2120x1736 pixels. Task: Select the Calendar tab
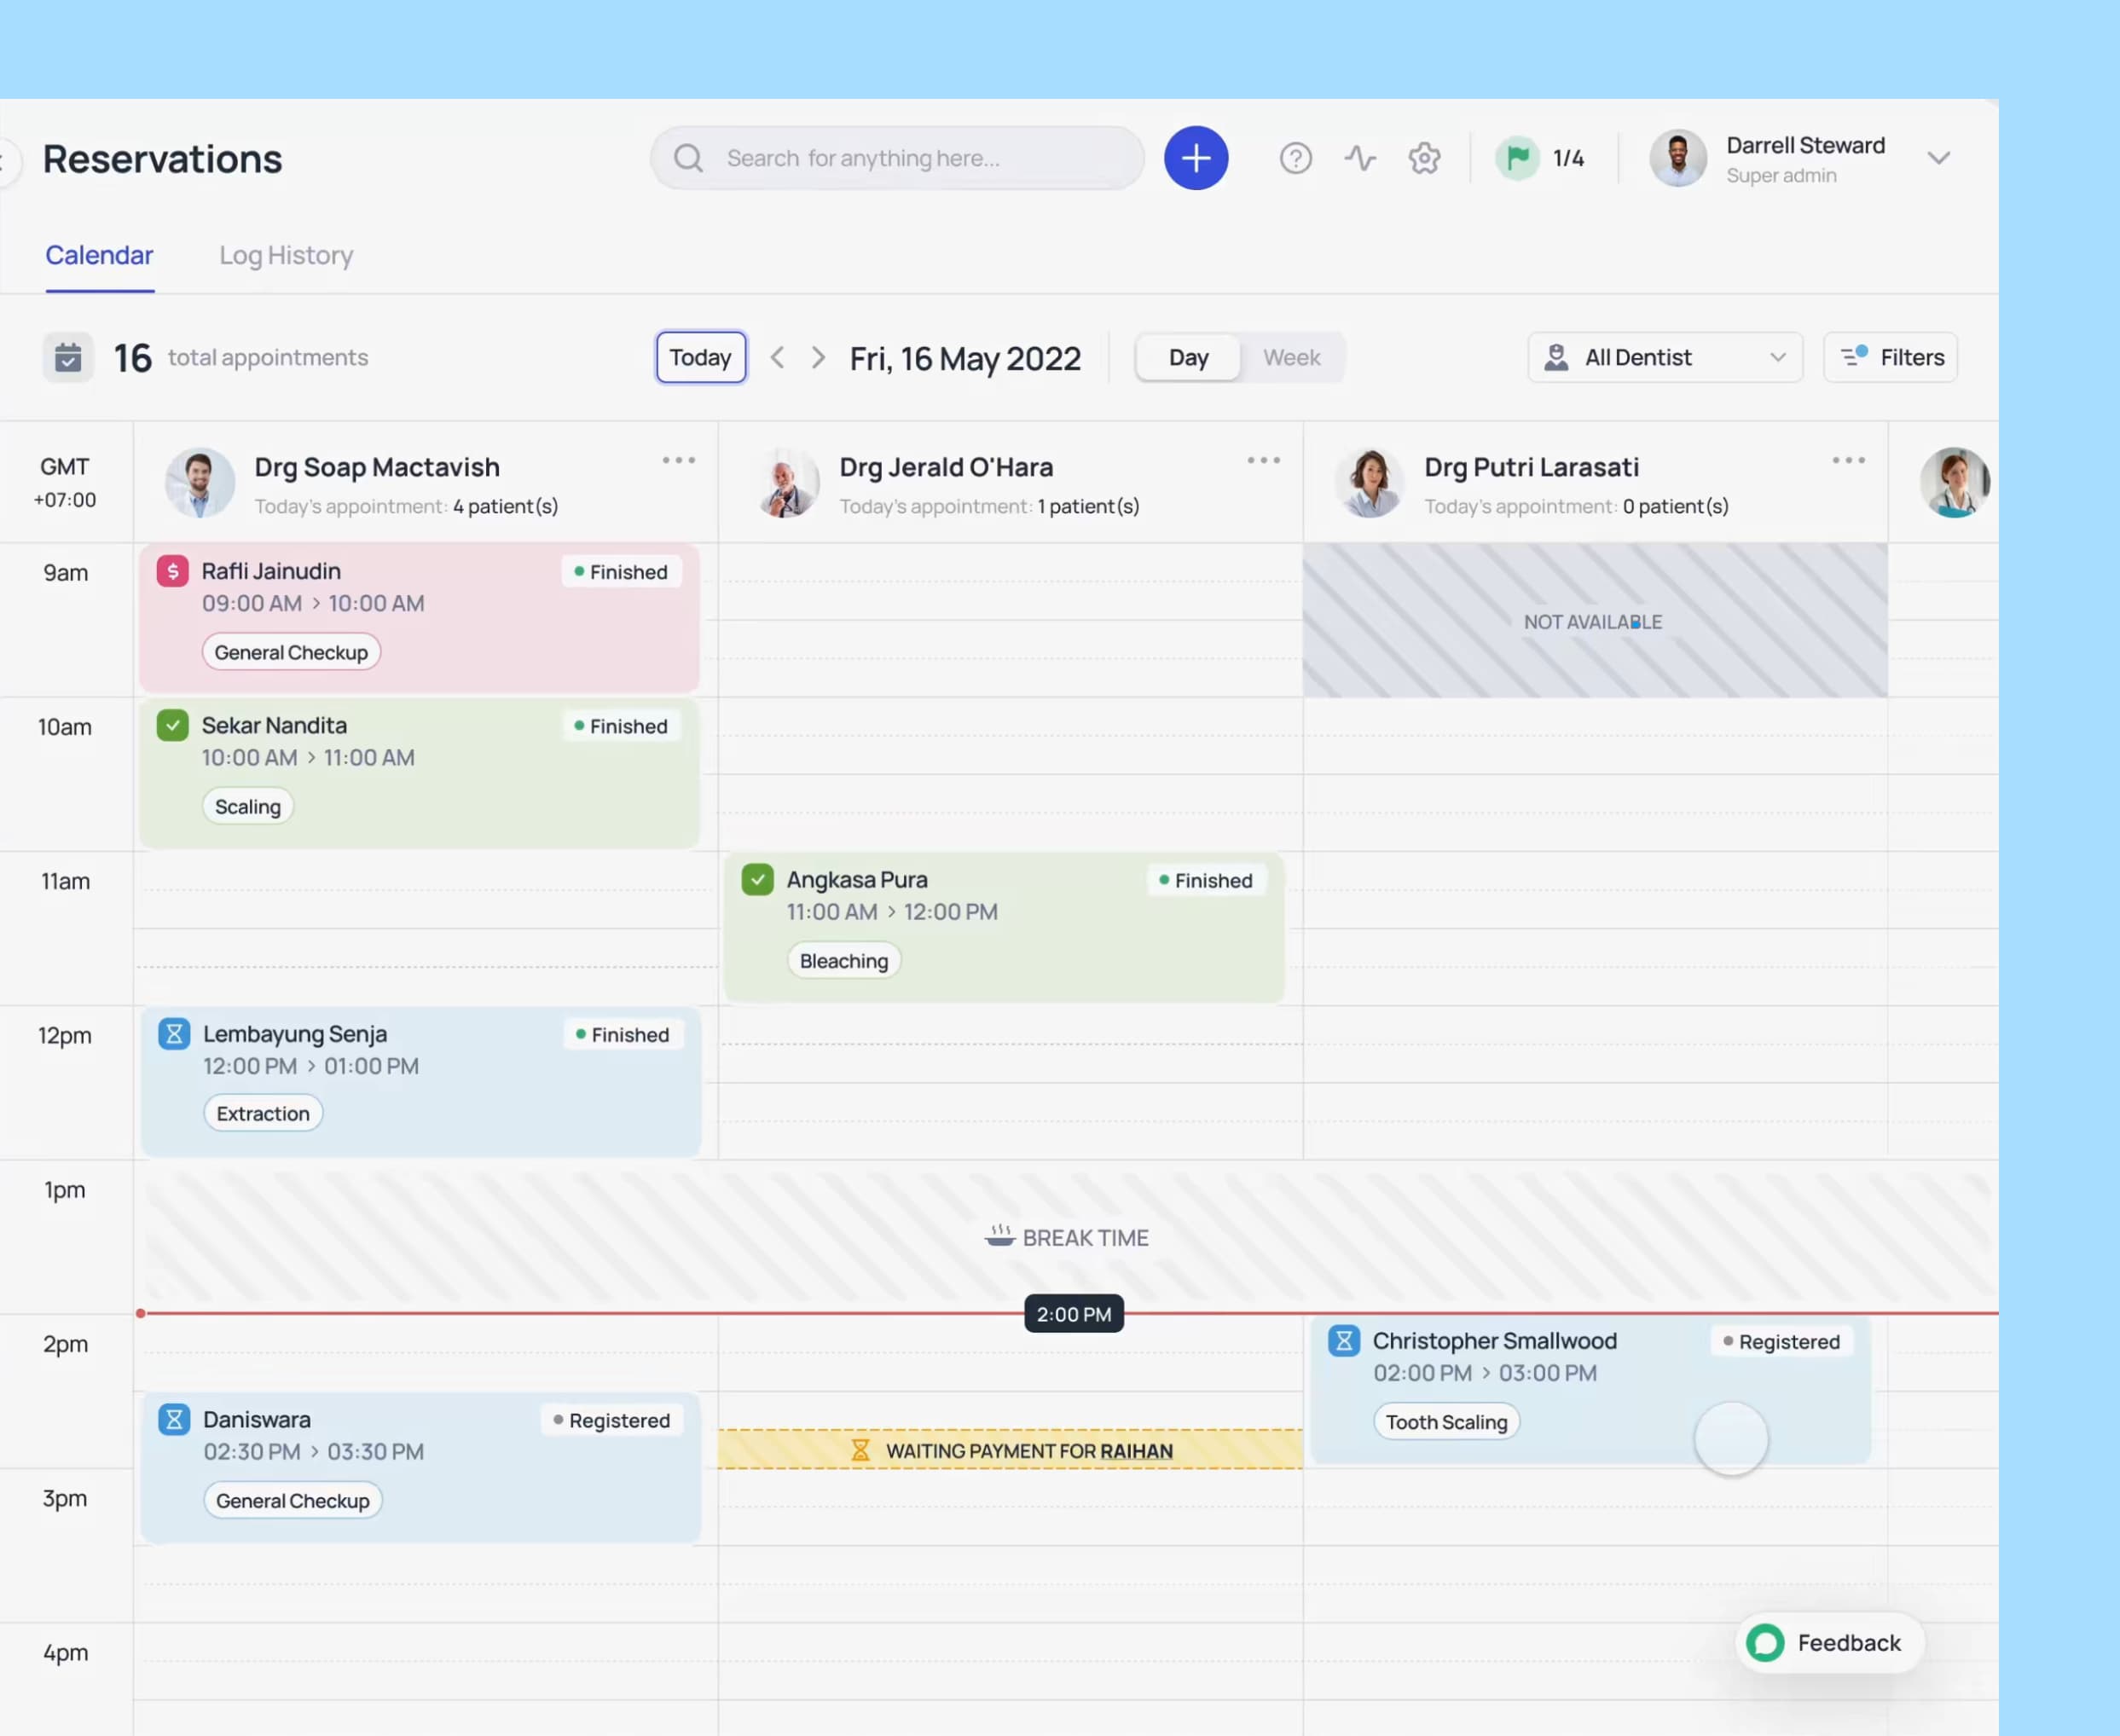click(99, 255)
